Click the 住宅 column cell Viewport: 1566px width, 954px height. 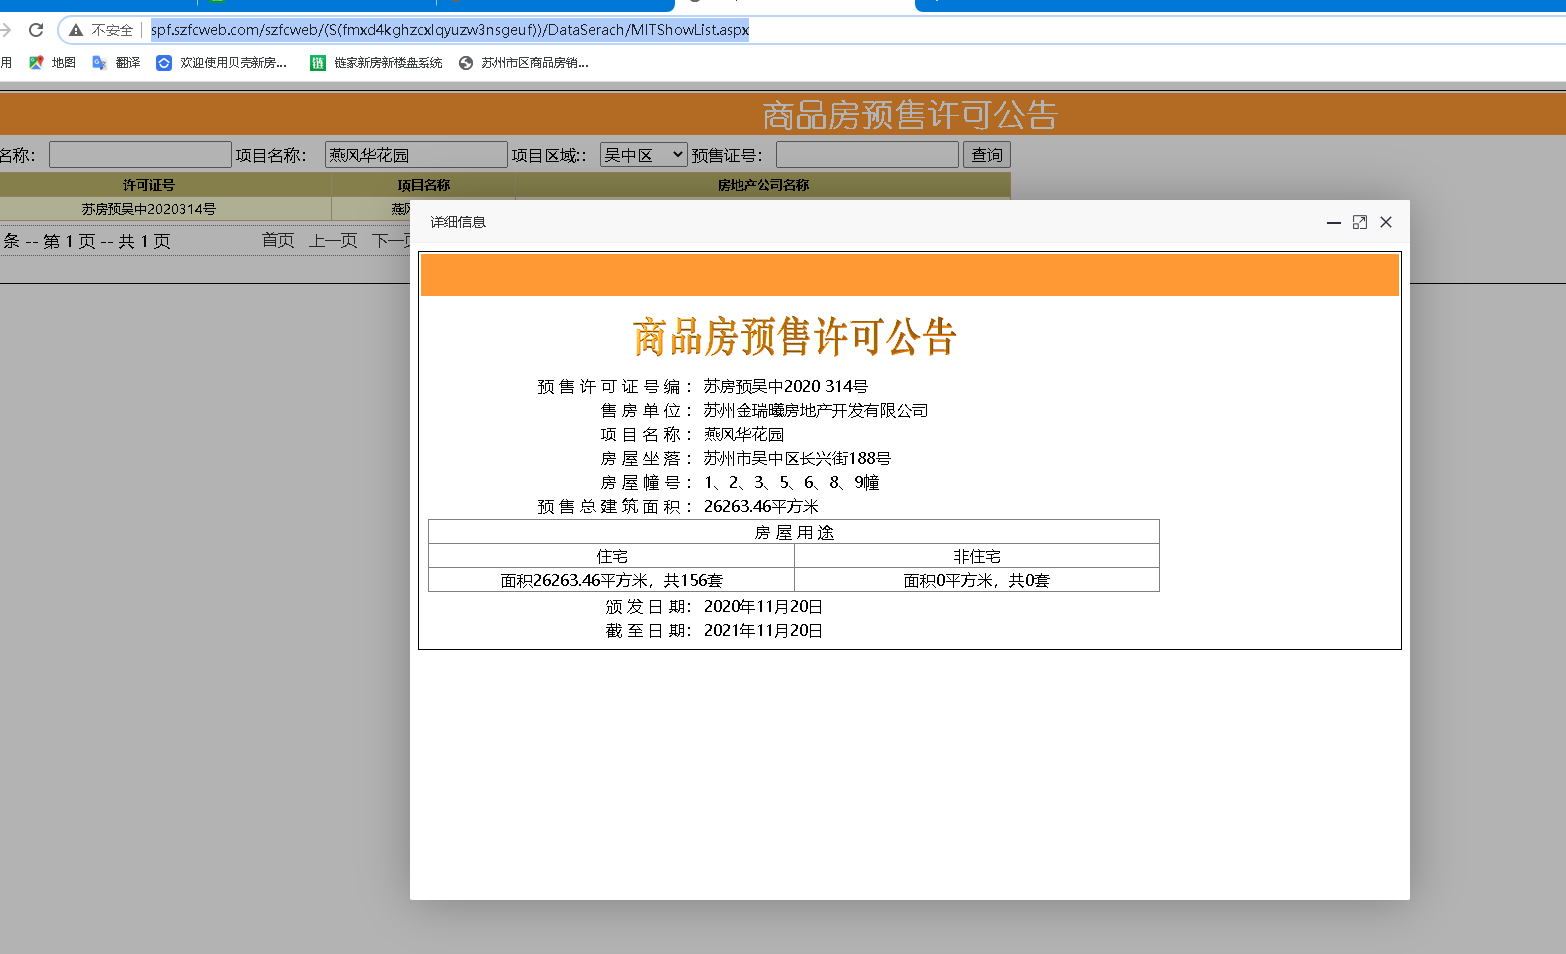(x=612, y=556)
